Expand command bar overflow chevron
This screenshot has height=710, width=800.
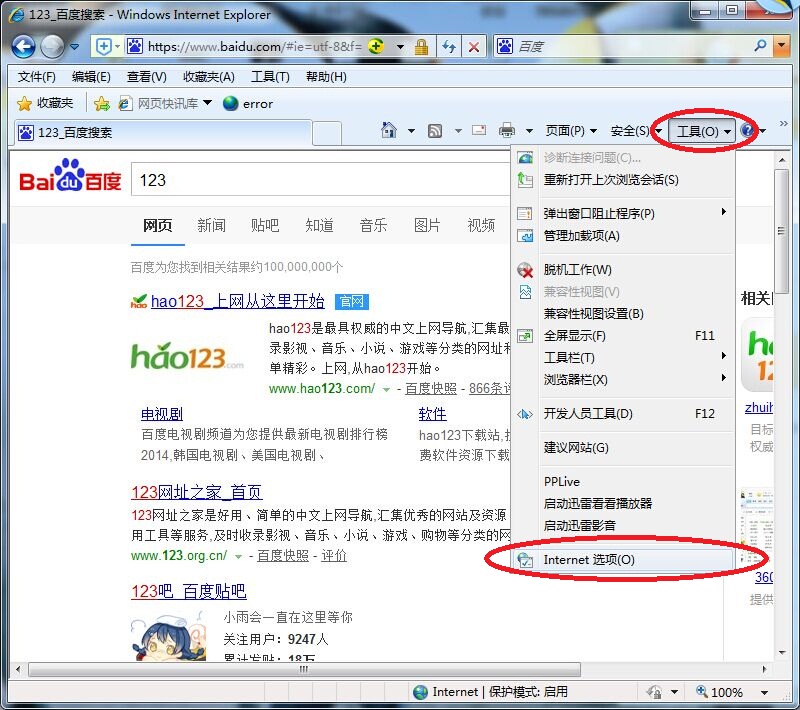783,123
